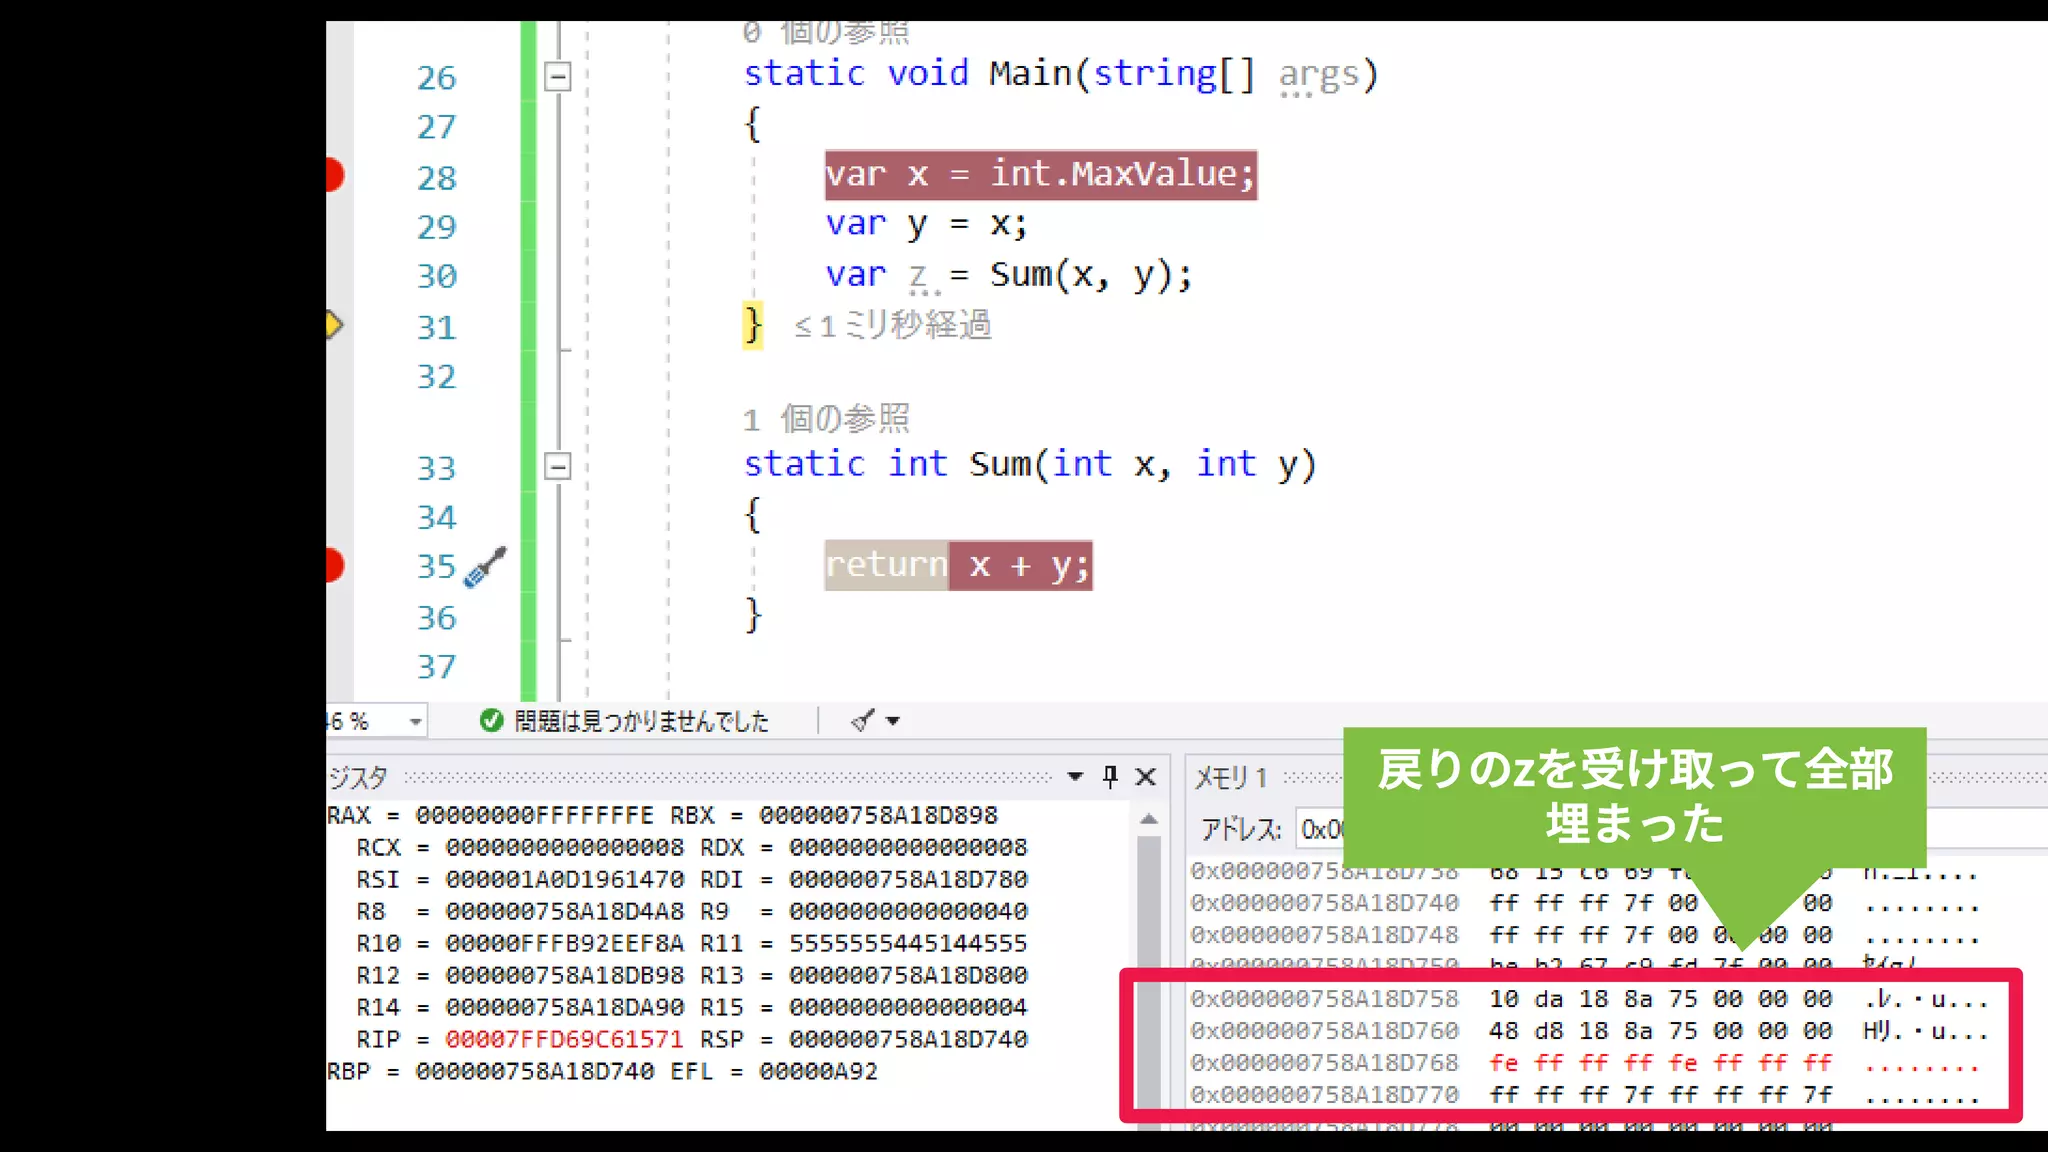Click the RDI value 000000758A18D780

[908, 879]
